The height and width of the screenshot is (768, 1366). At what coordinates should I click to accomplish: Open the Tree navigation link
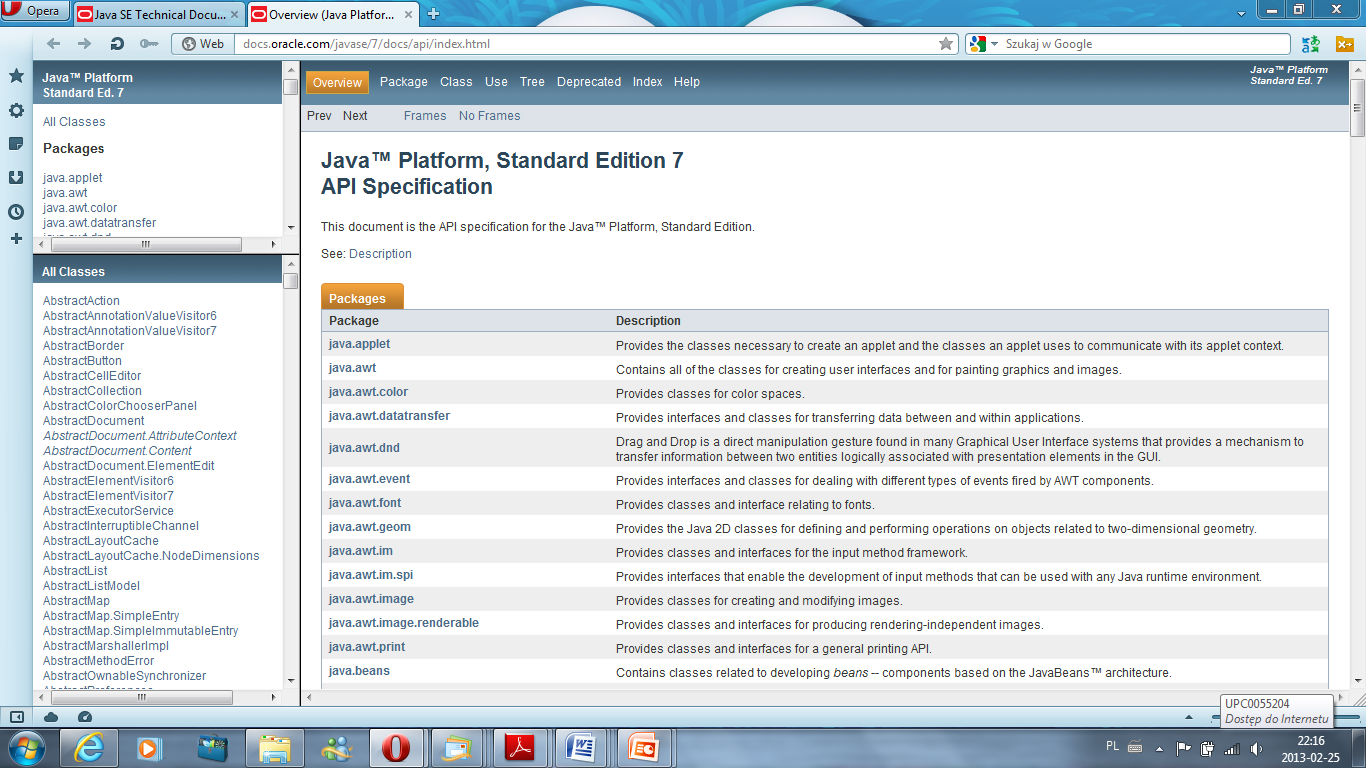click(x=532, y=82)
